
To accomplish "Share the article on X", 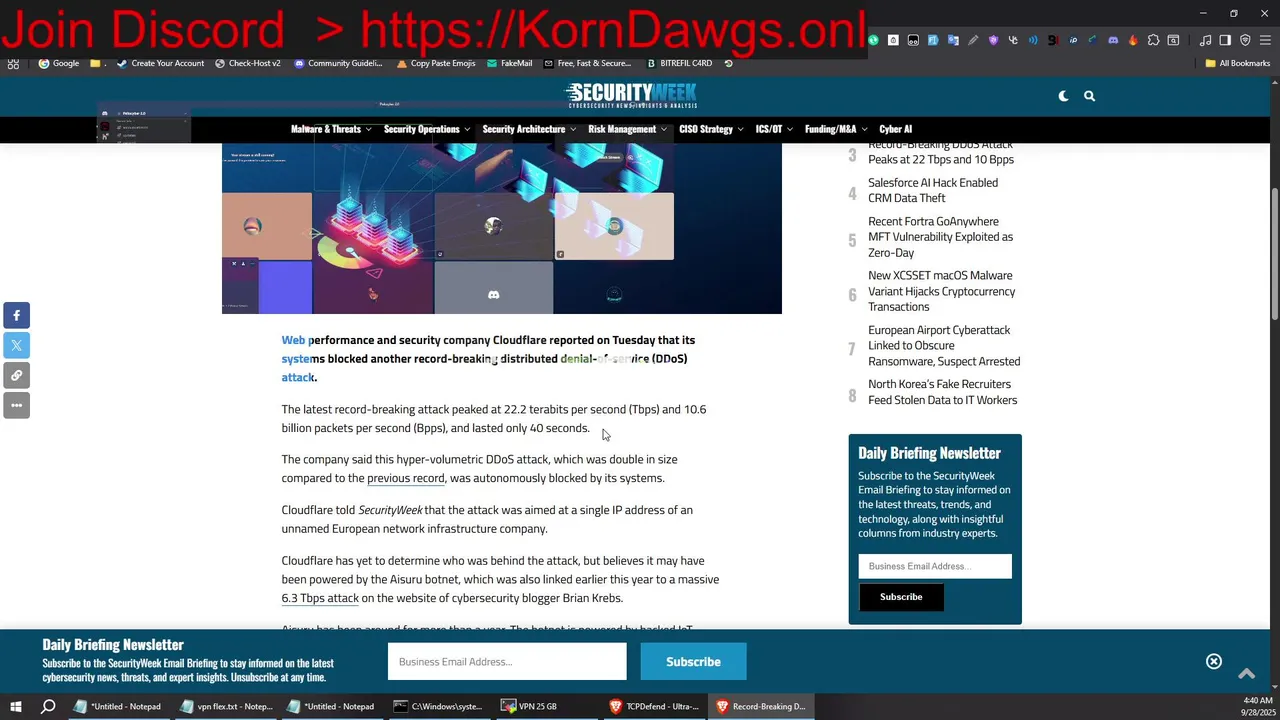I will pyautogui.click(x=16, y=345).
